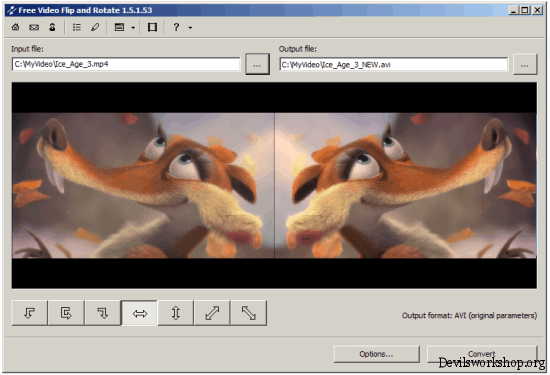This screenshot has width=550, height=375.
Task: Expand the help dropdown arrow
Action: pos(190,27)
